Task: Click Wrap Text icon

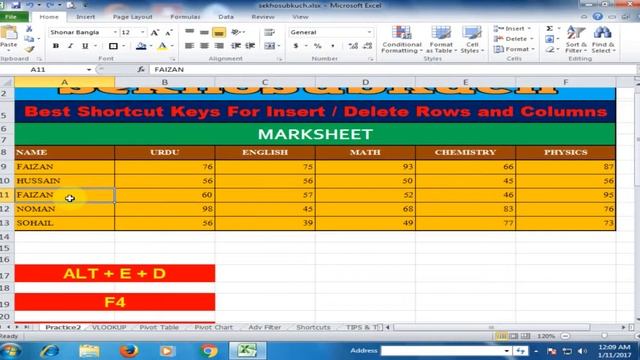Action: point(269,32)
